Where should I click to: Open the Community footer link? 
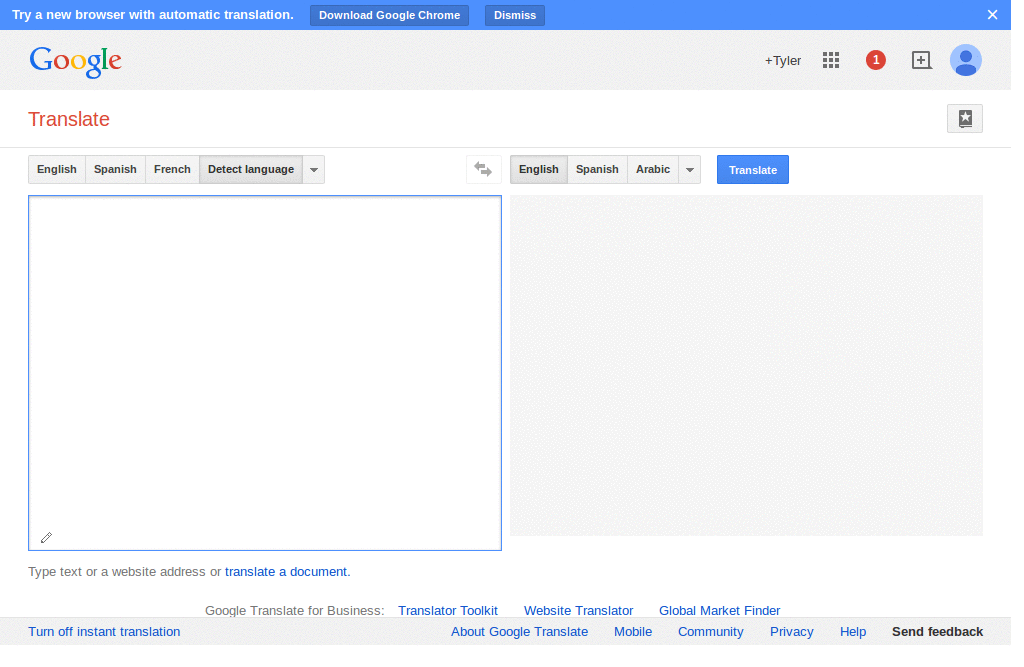(711, 632)
